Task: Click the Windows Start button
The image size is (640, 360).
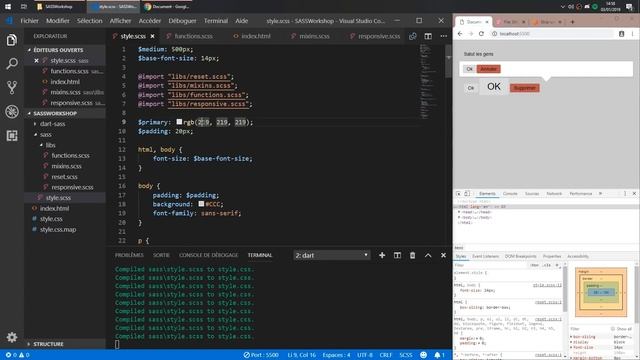Action: (x=8, y=7)
